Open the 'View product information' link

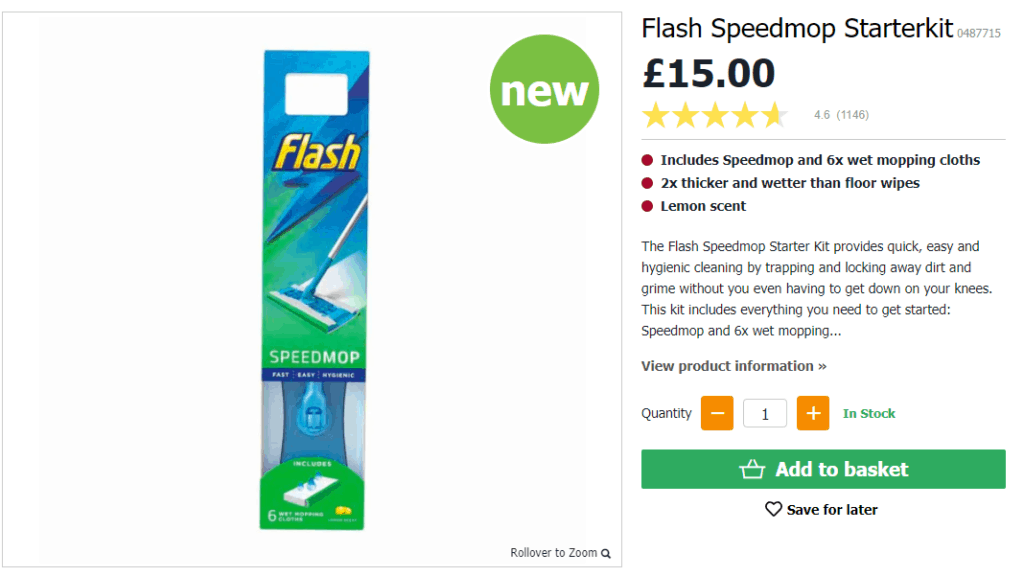[x=733, y=366]
